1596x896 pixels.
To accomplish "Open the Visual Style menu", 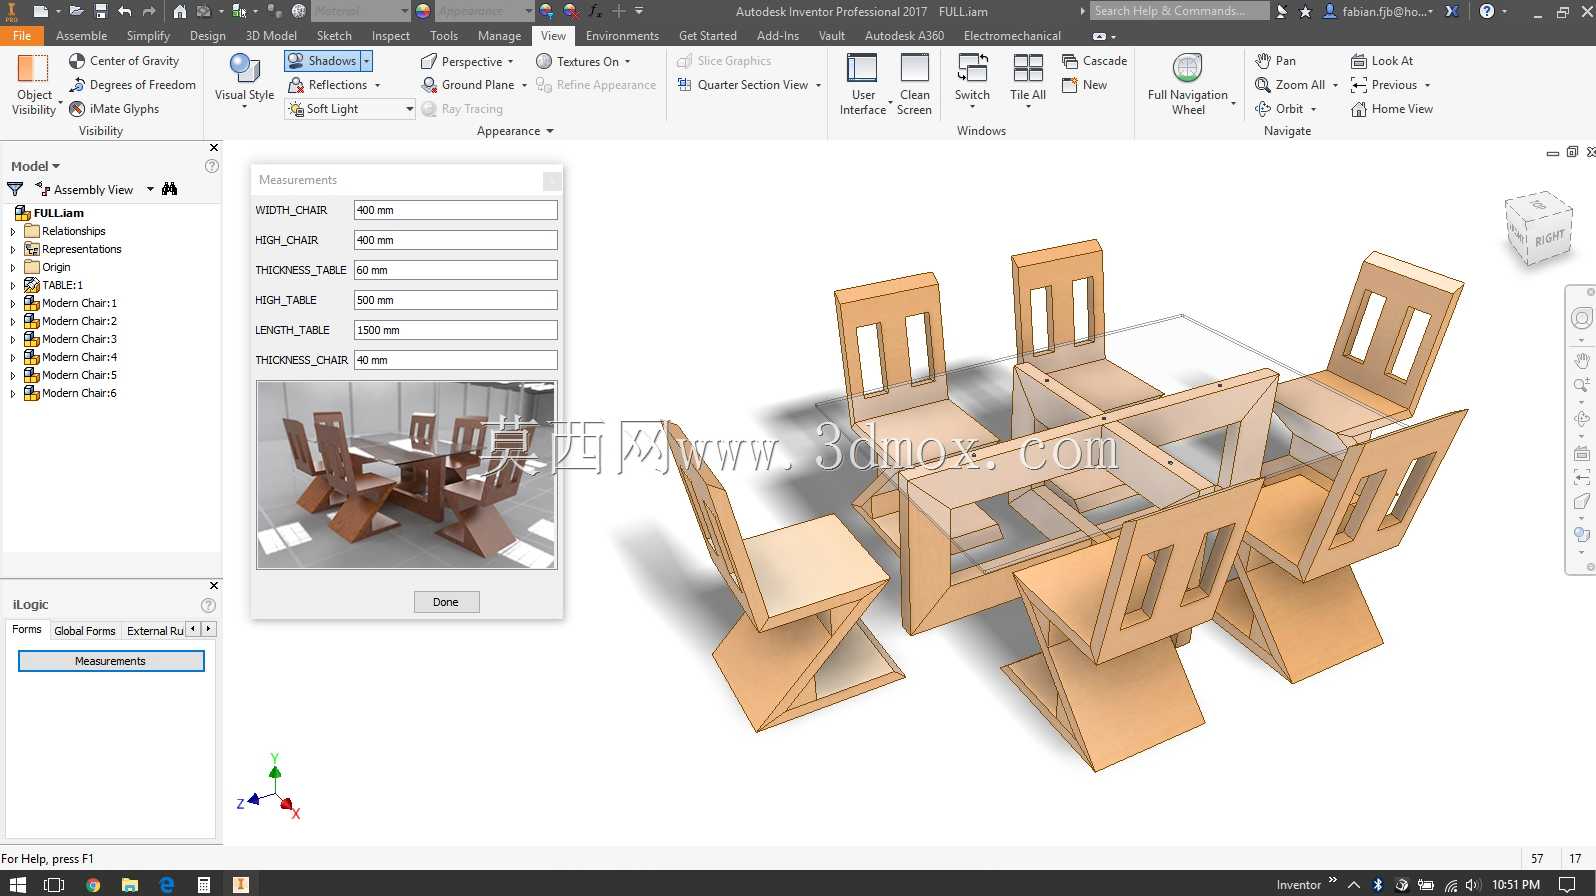I will coord(244,80).
